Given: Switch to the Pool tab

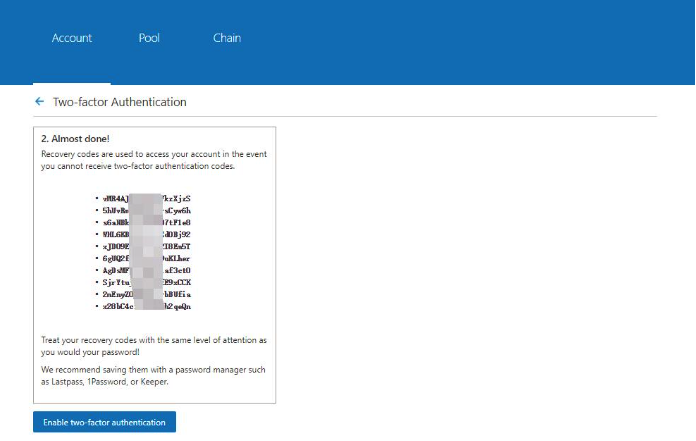Looking at the screenshot, I should [x=149, y=38].
